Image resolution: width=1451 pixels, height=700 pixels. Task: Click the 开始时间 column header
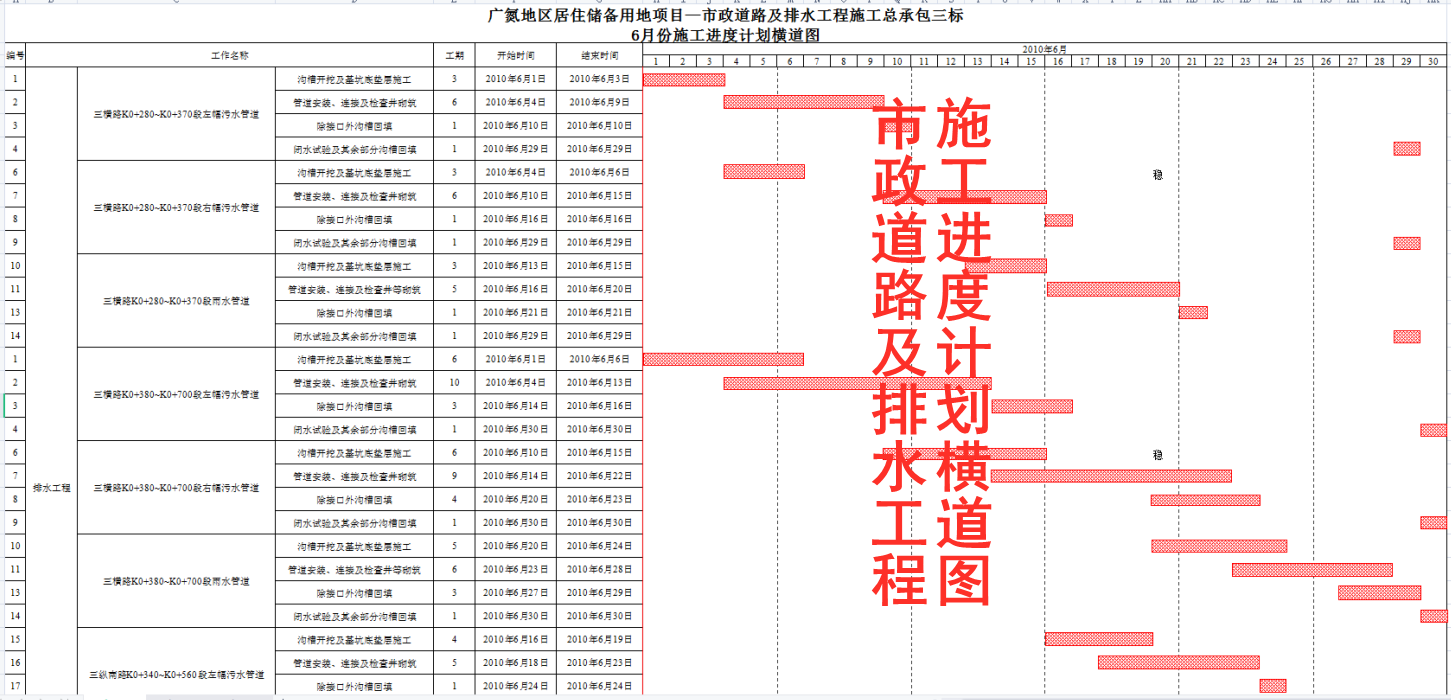click(x=516, y=55)
